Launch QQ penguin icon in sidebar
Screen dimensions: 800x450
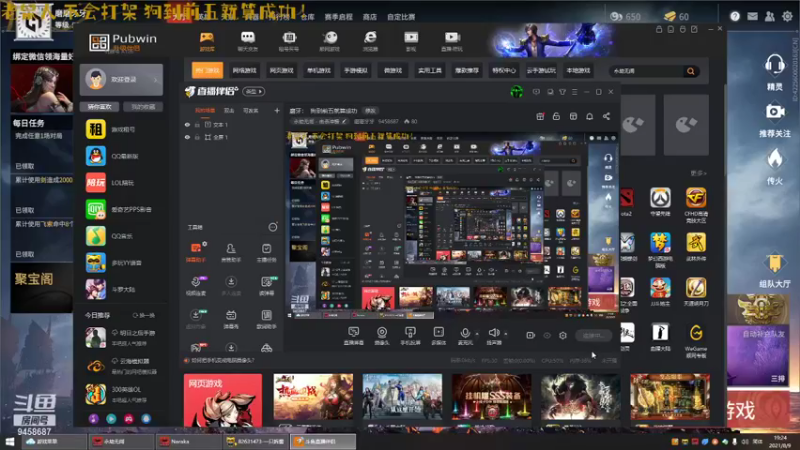point(95,156)
